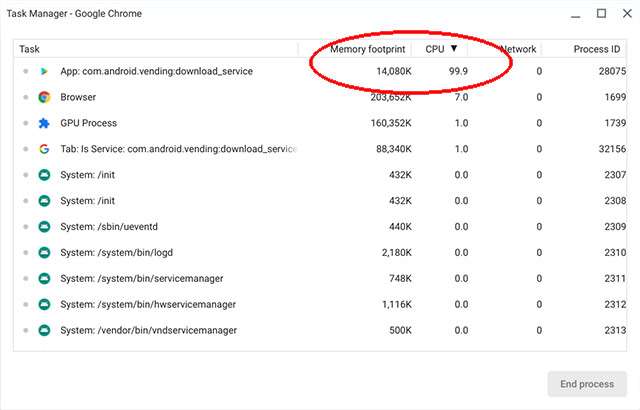Click the 203,652K memory value

[x=391, y=97]
